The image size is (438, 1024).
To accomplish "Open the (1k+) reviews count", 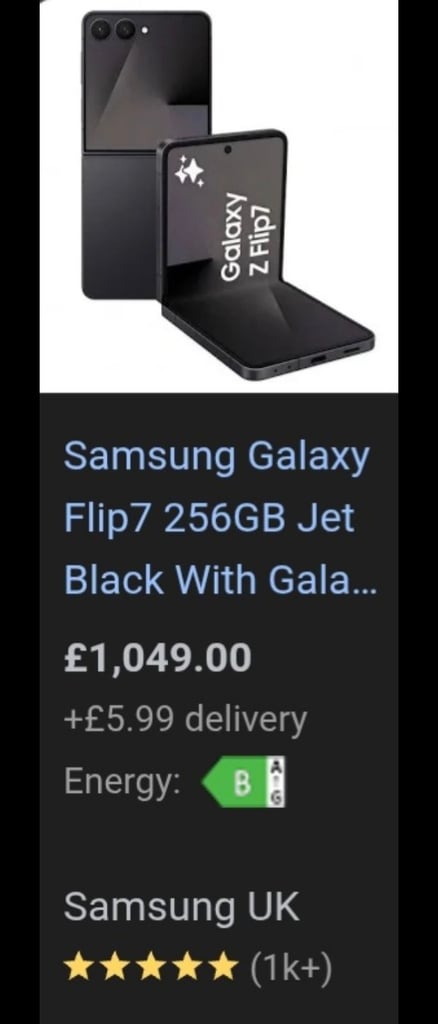I will 292,967.
